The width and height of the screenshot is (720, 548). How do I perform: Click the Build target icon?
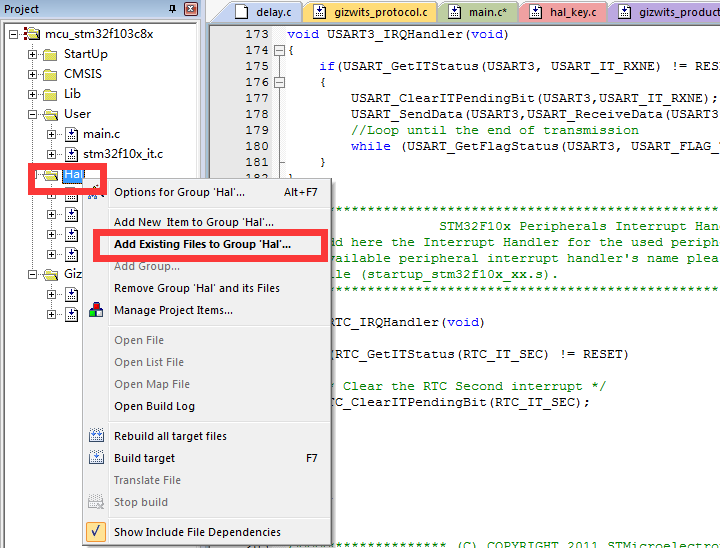point(96,457)
